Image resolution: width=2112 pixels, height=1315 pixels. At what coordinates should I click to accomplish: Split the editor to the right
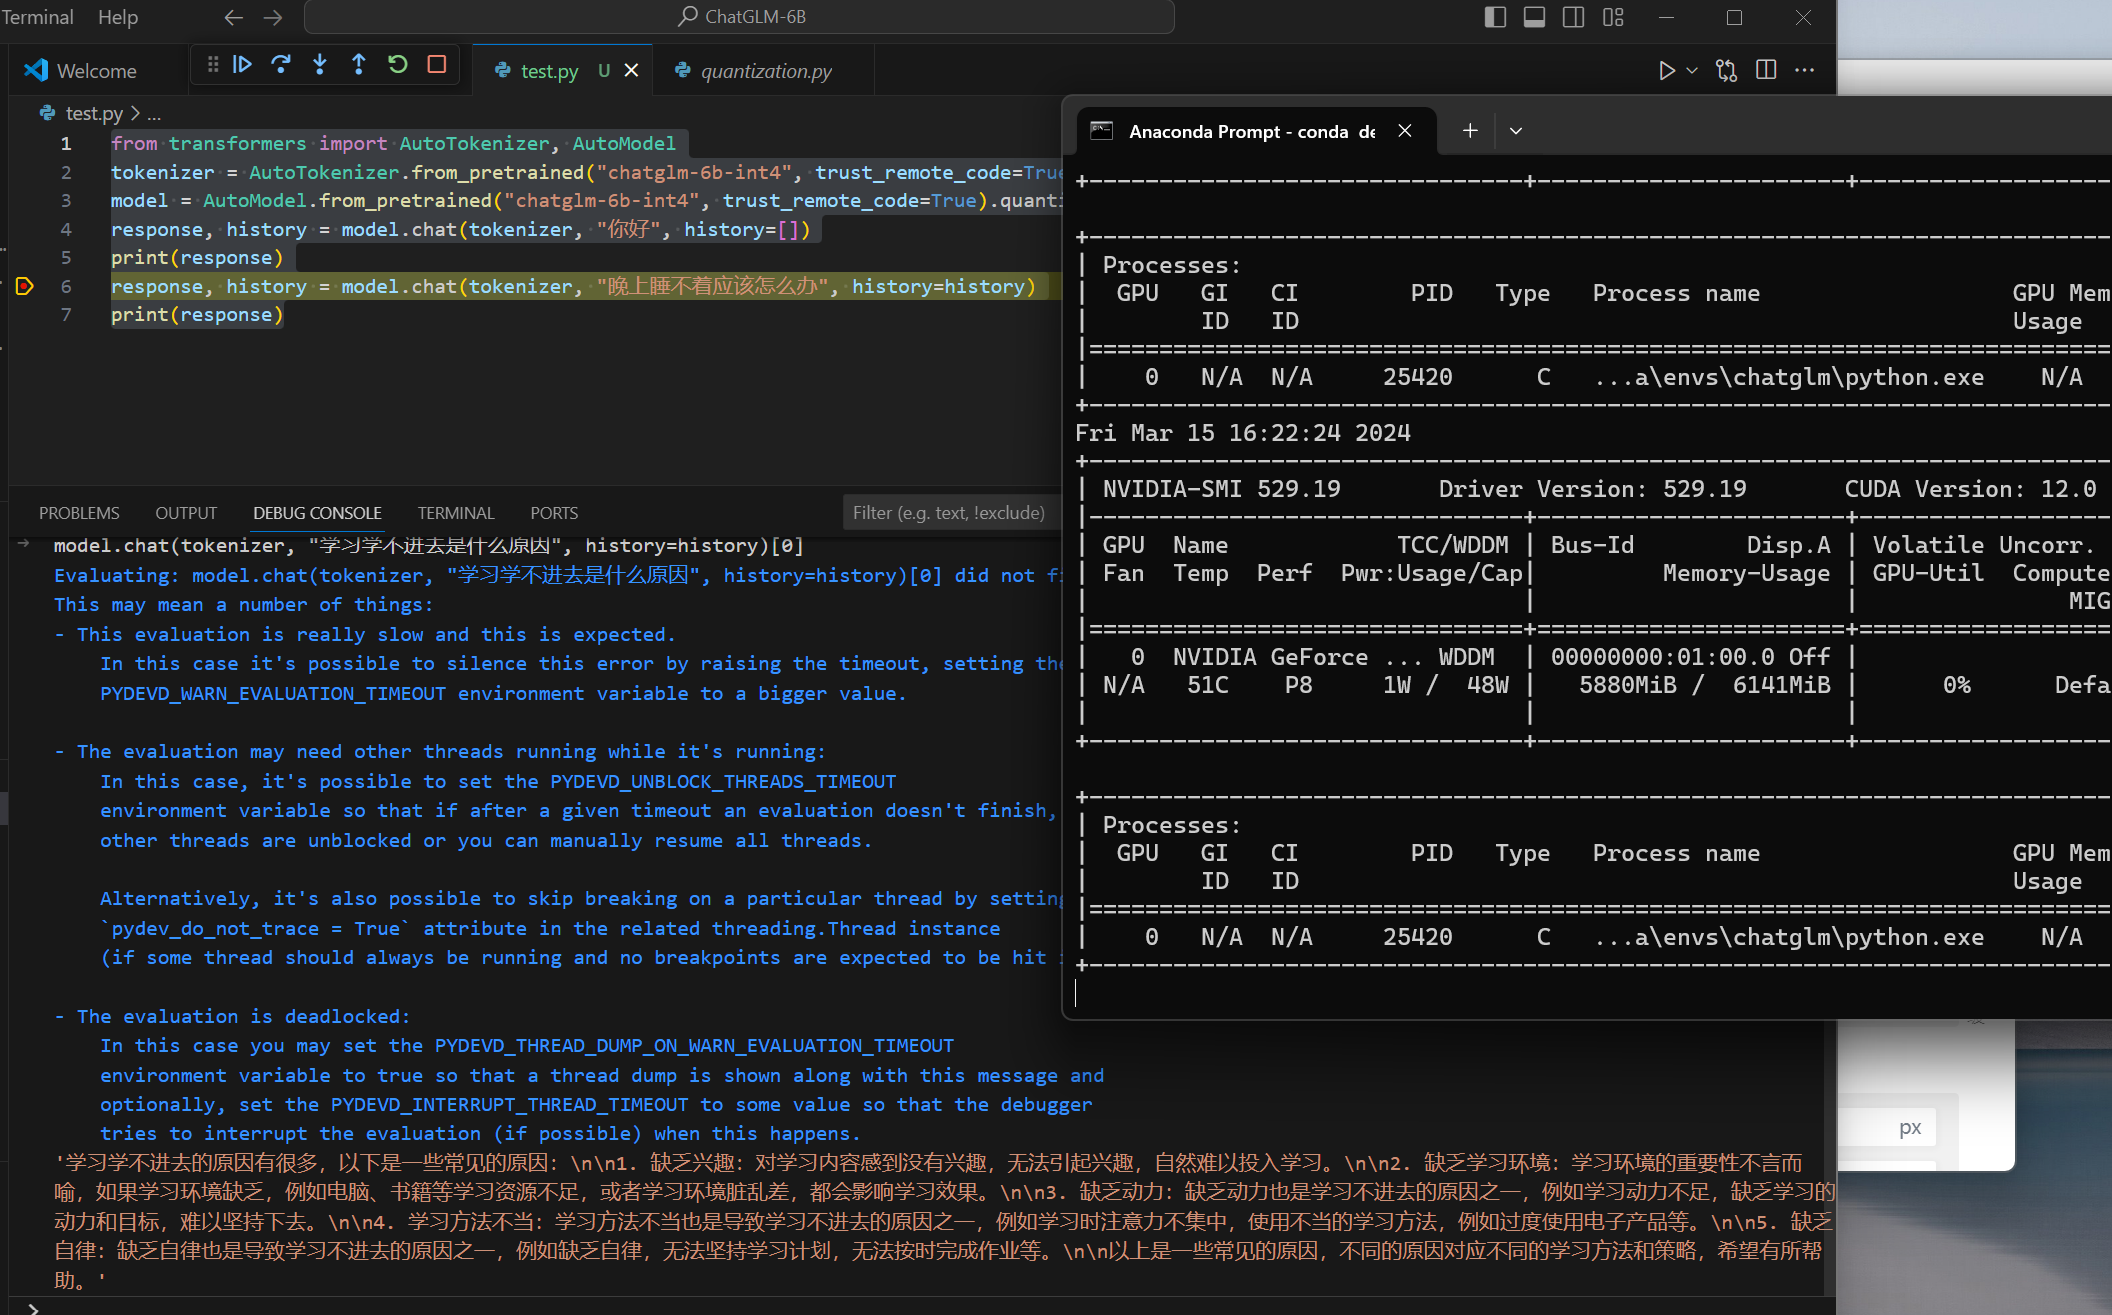click(1766, 70)
